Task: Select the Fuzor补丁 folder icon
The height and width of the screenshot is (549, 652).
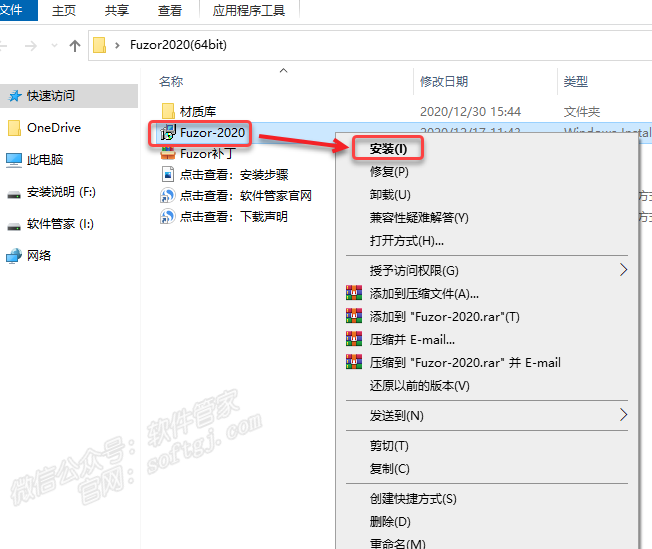Action: tap(168, 154)
